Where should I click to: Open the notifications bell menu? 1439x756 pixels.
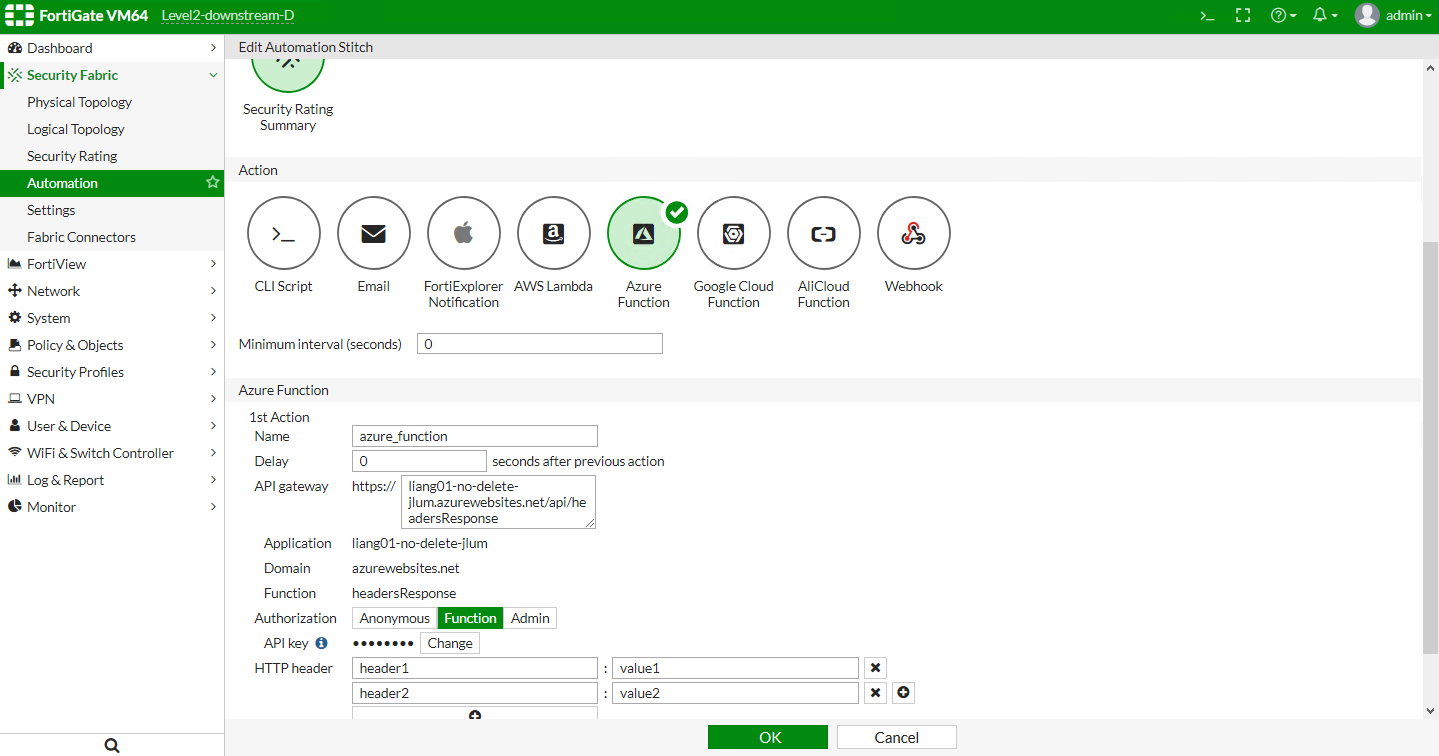(1325, 16)
